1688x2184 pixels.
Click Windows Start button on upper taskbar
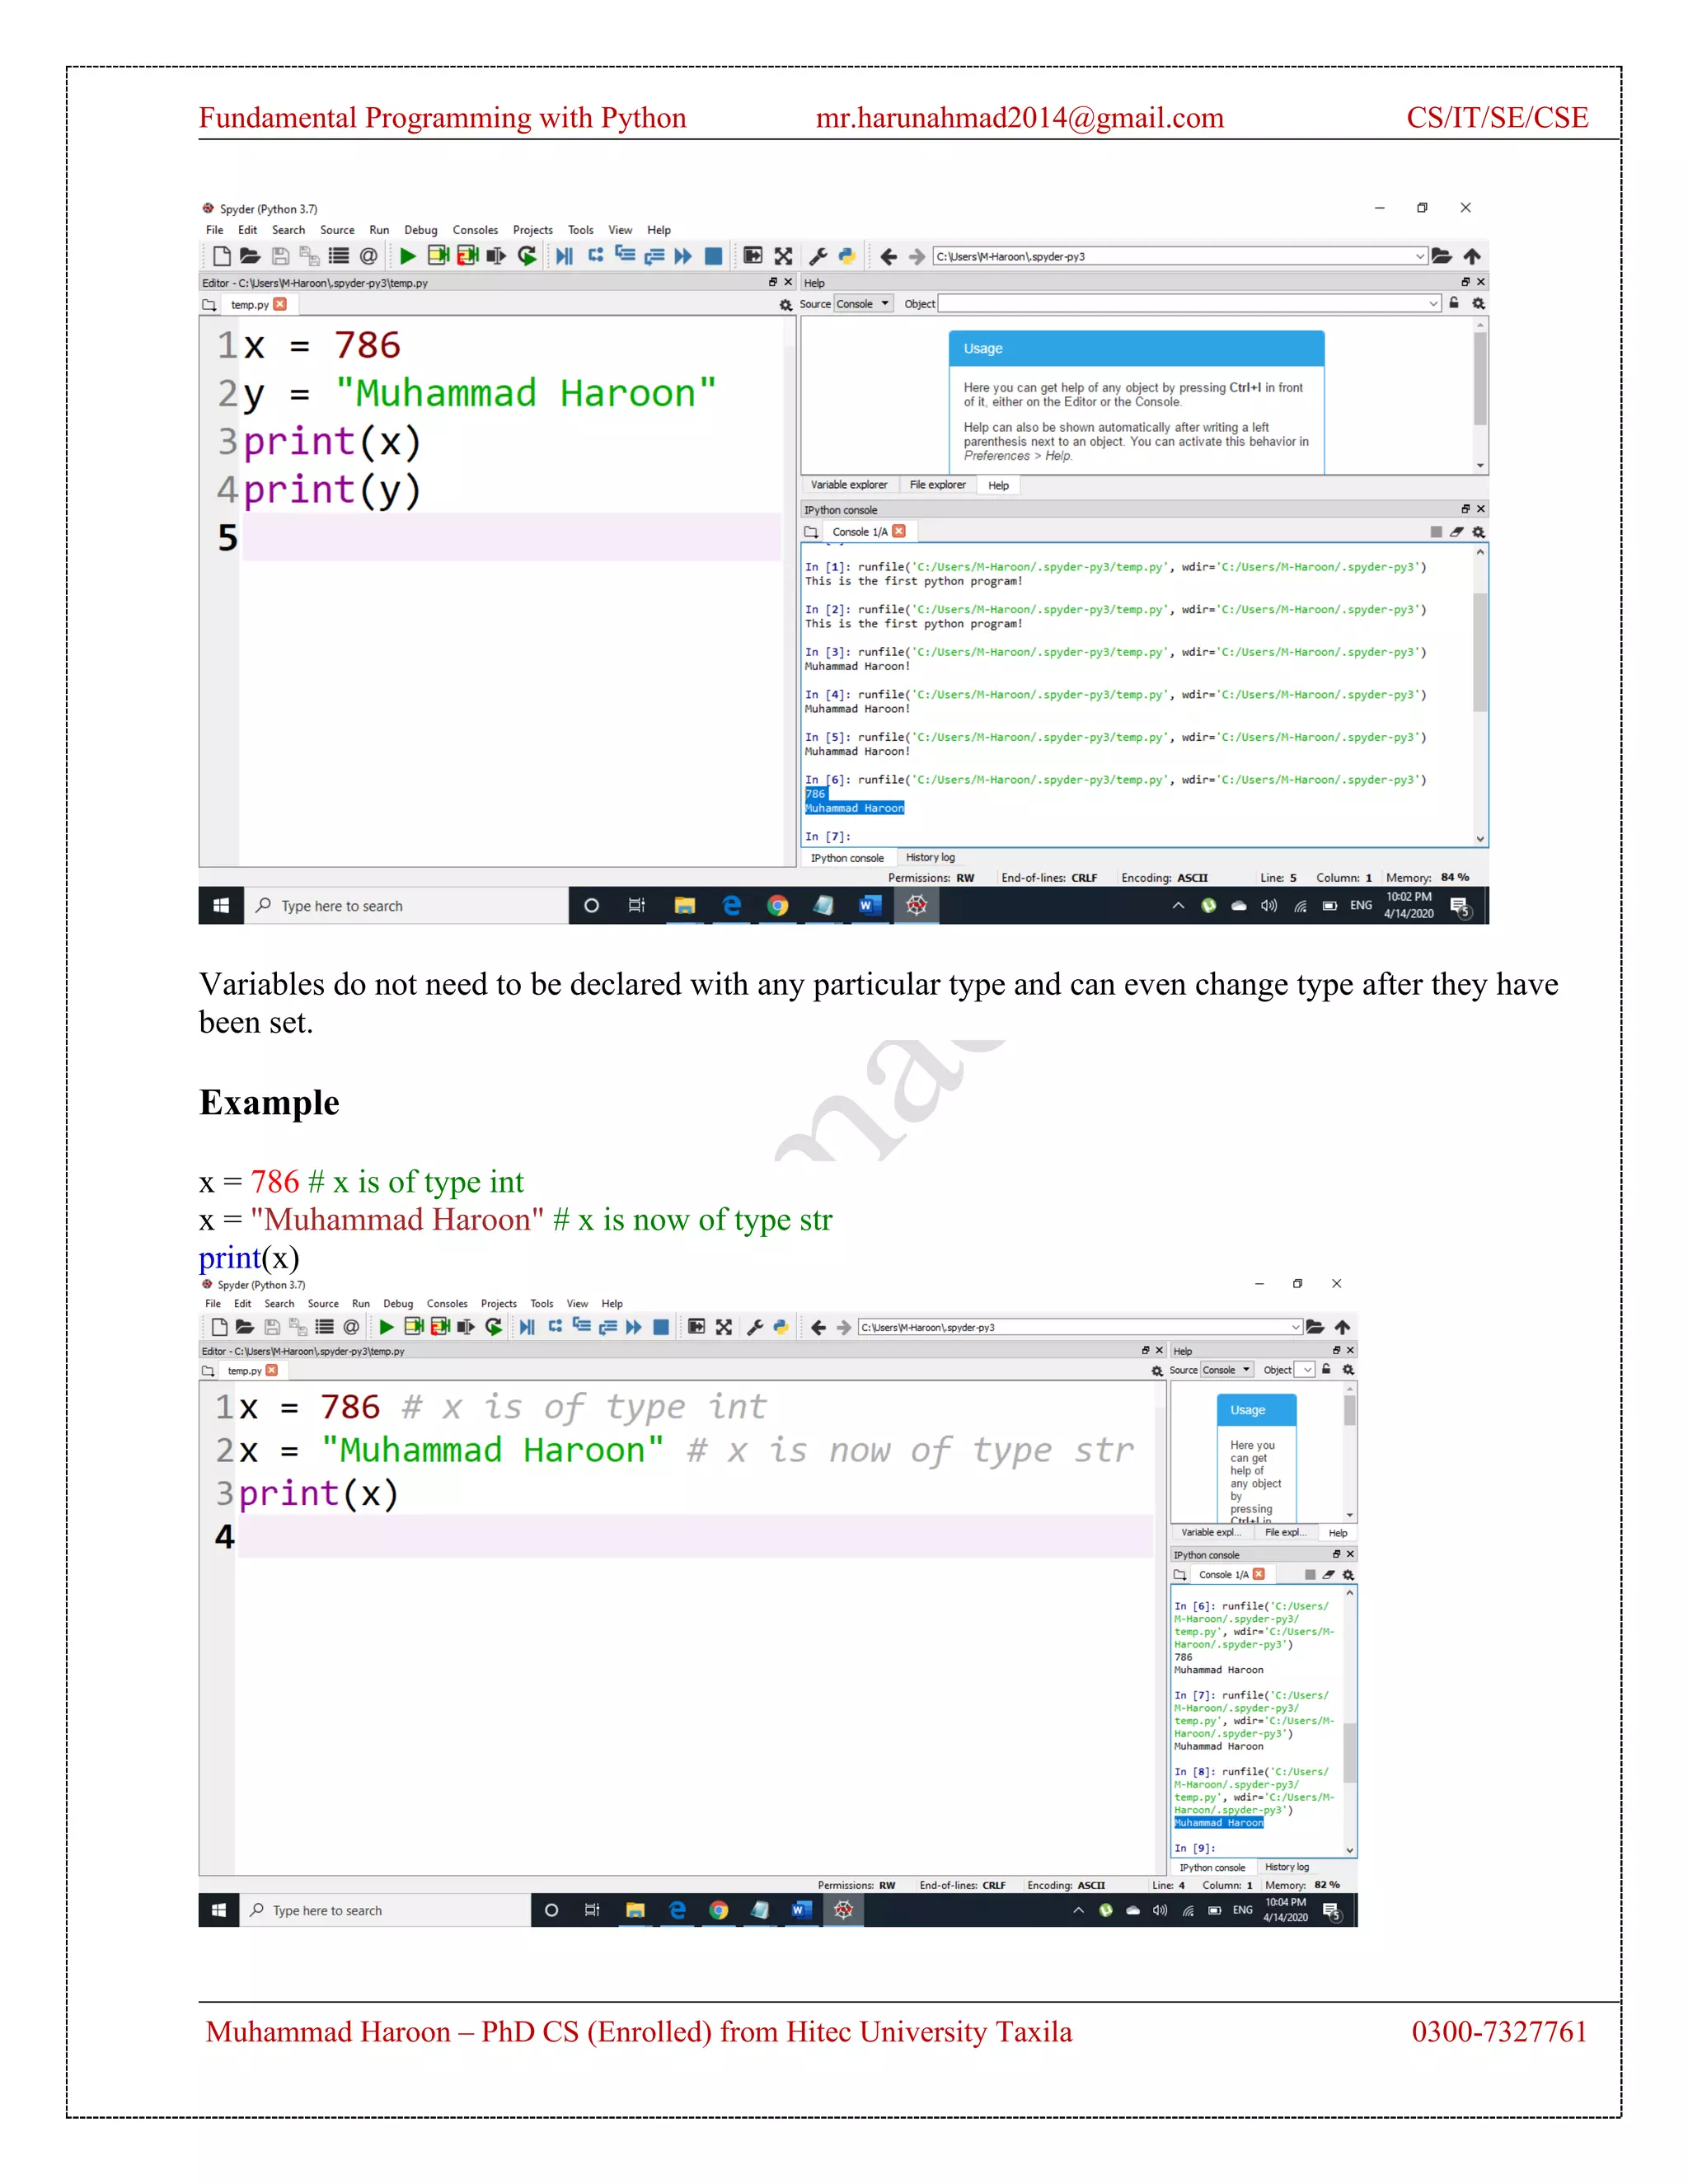coord(221,906)
